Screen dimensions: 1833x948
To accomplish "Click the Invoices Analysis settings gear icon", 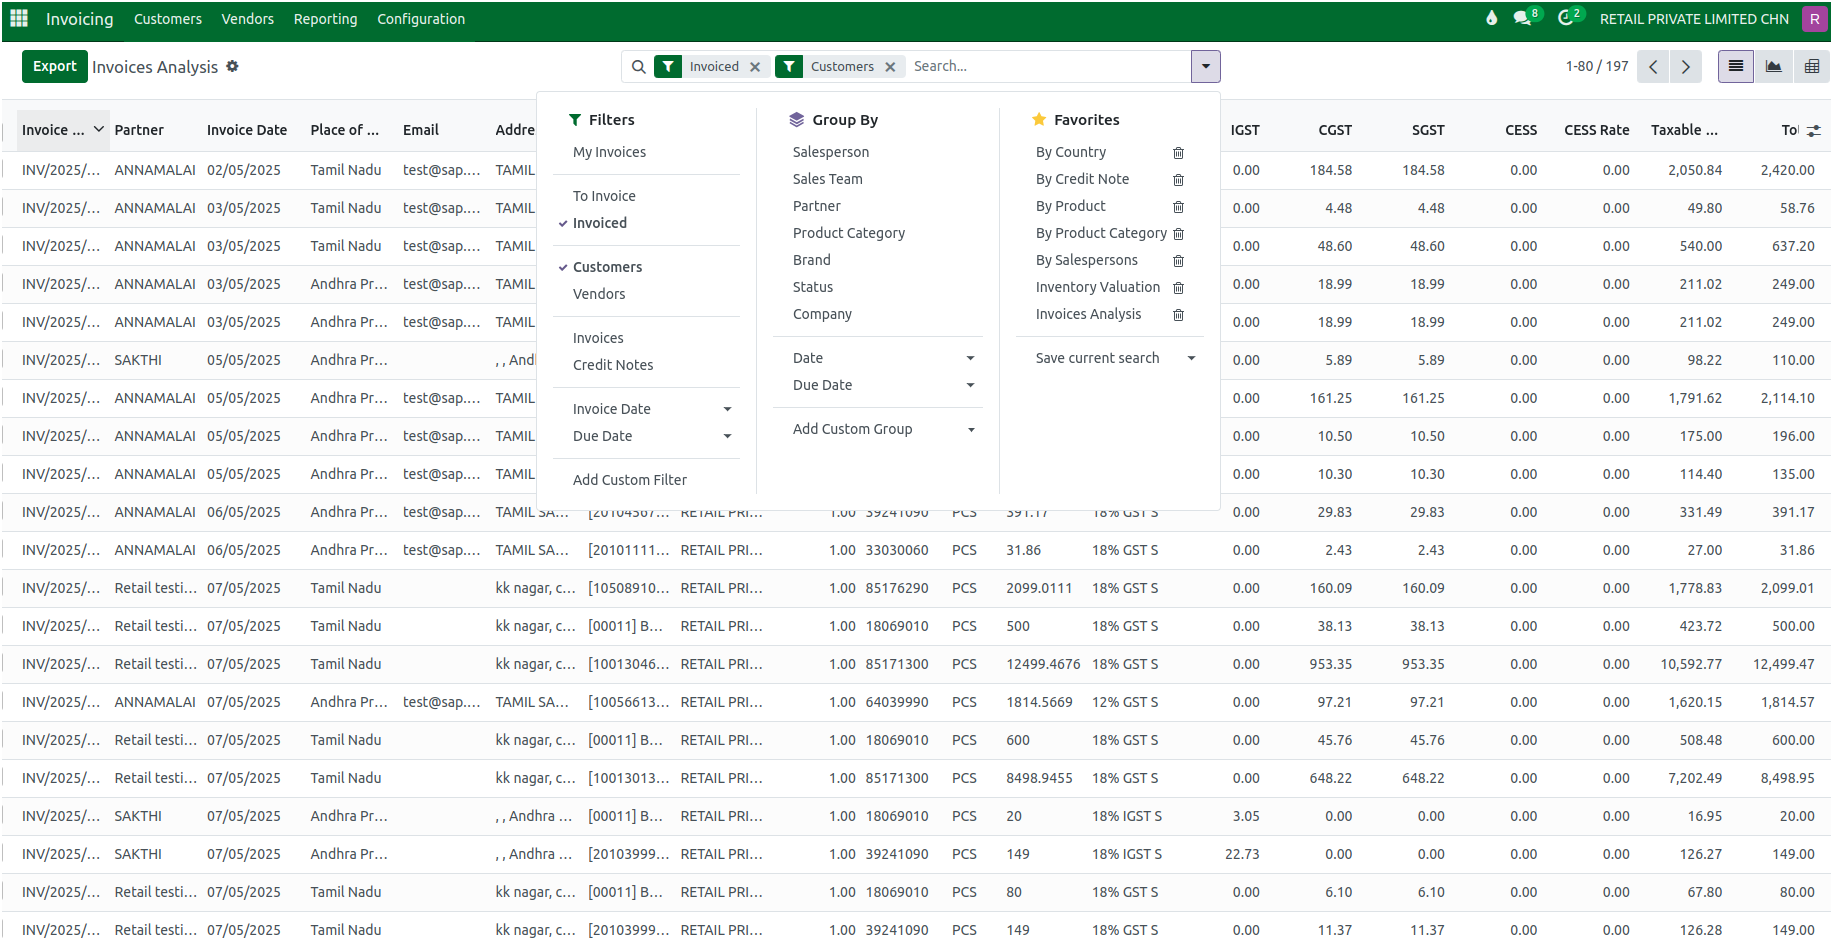I will [232, 67].
